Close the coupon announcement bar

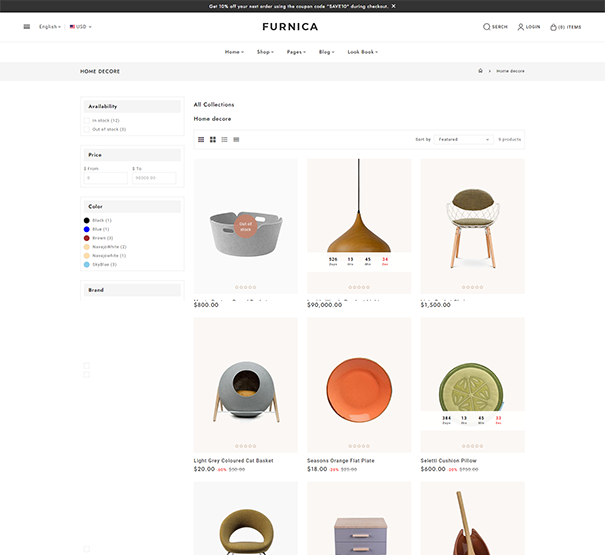(393, 6)
